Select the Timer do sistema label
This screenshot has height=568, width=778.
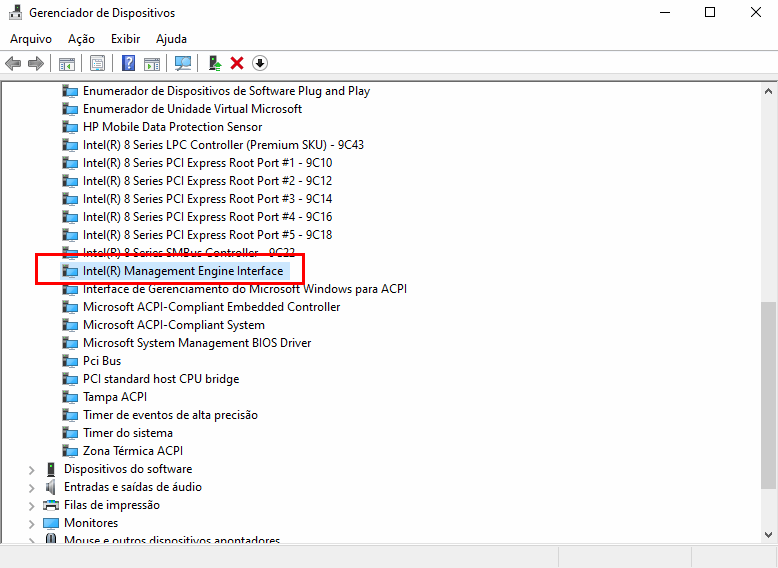(128, 433)
